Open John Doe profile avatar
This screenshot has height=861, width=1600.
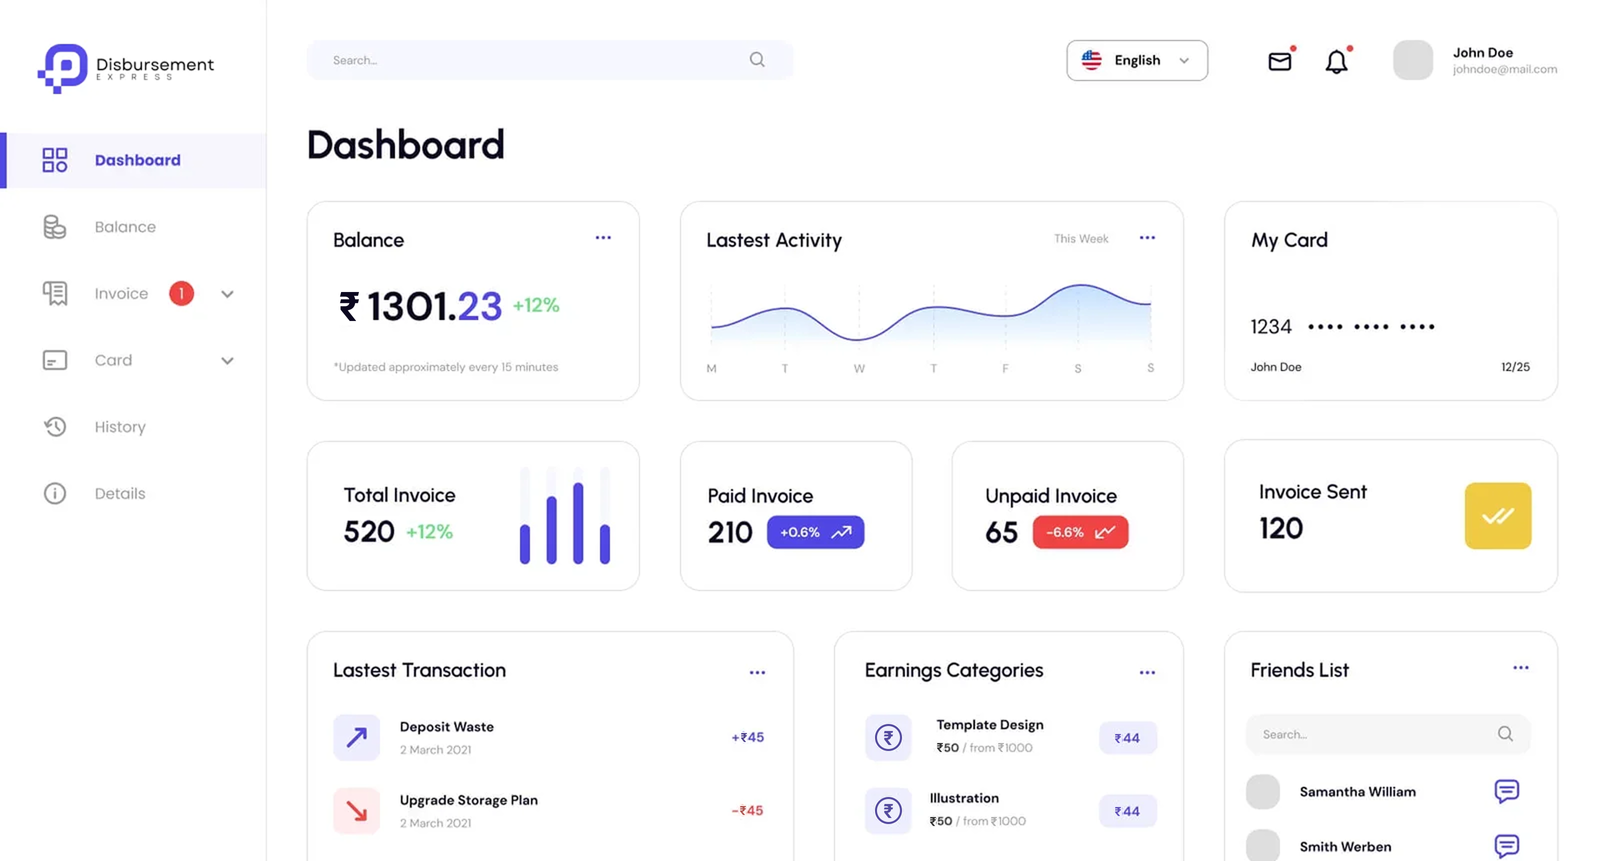coord(1412,60)
